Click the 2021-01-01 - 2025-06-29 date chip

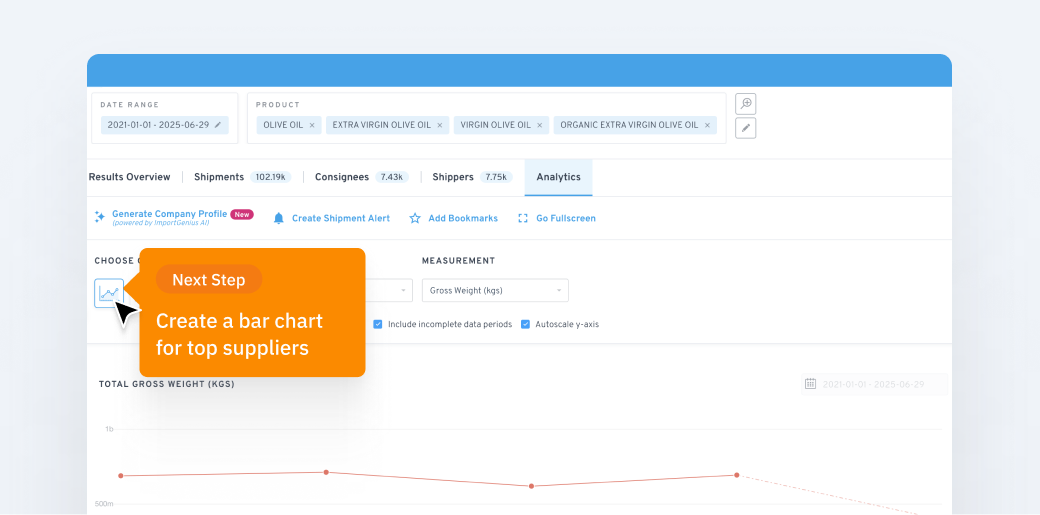(x=164, y=125)
